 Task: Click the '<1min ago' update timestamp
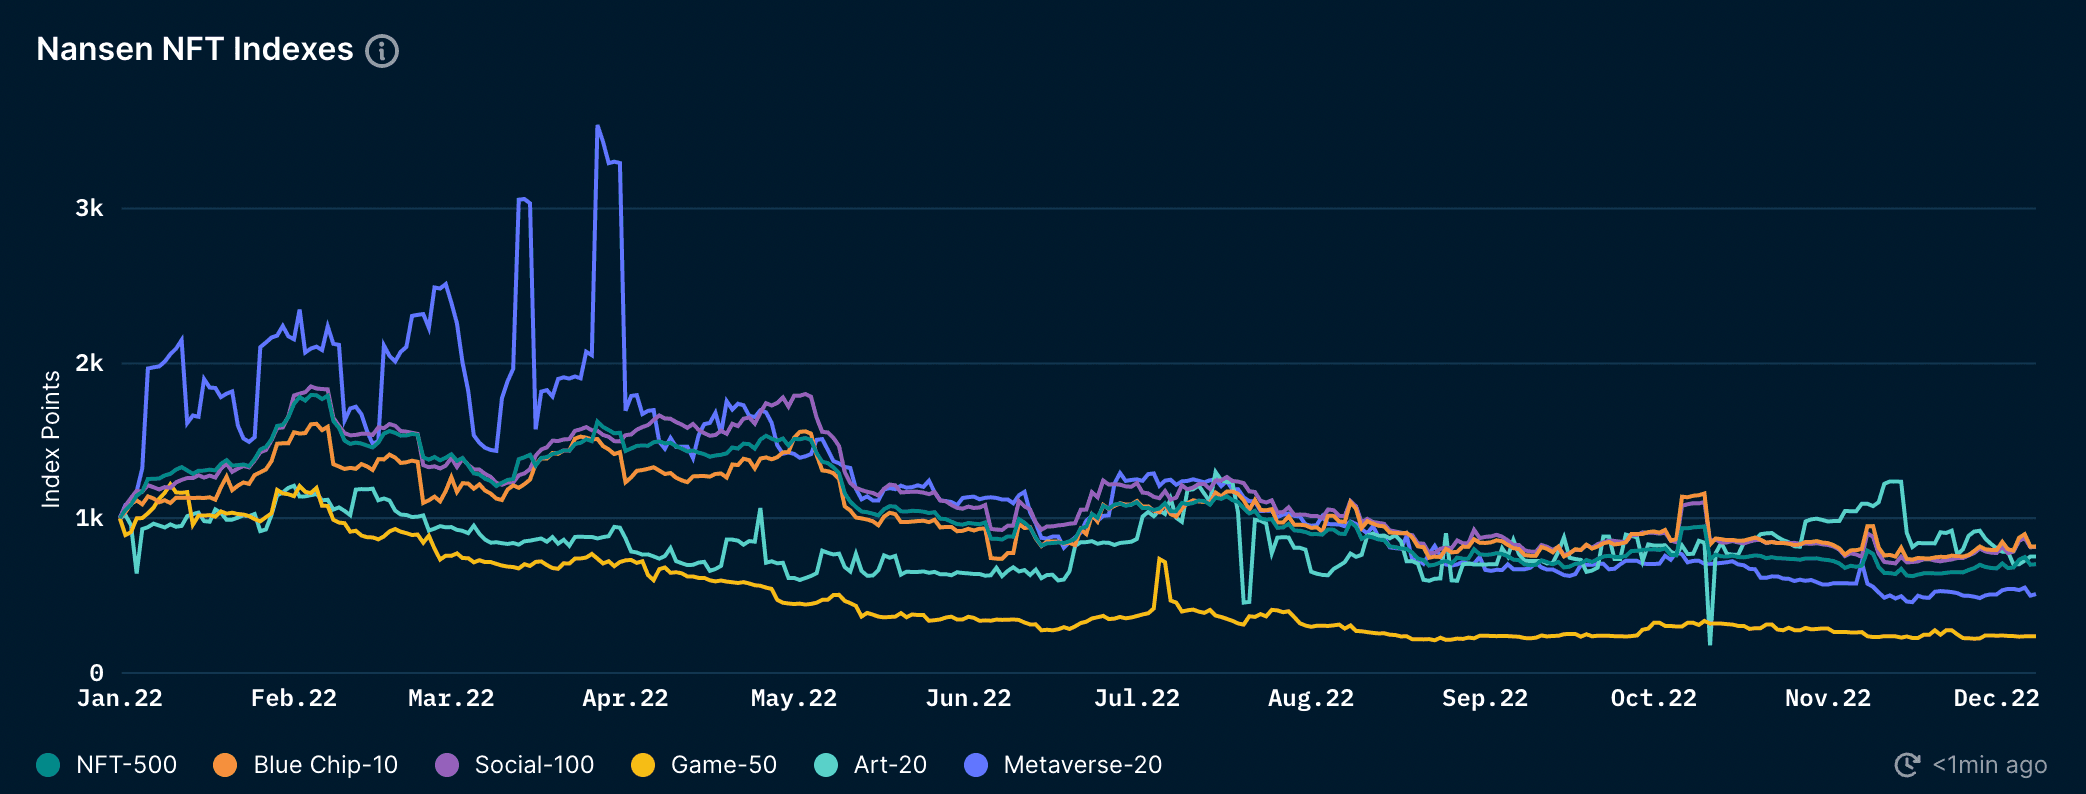click(x=1989, y=765)
